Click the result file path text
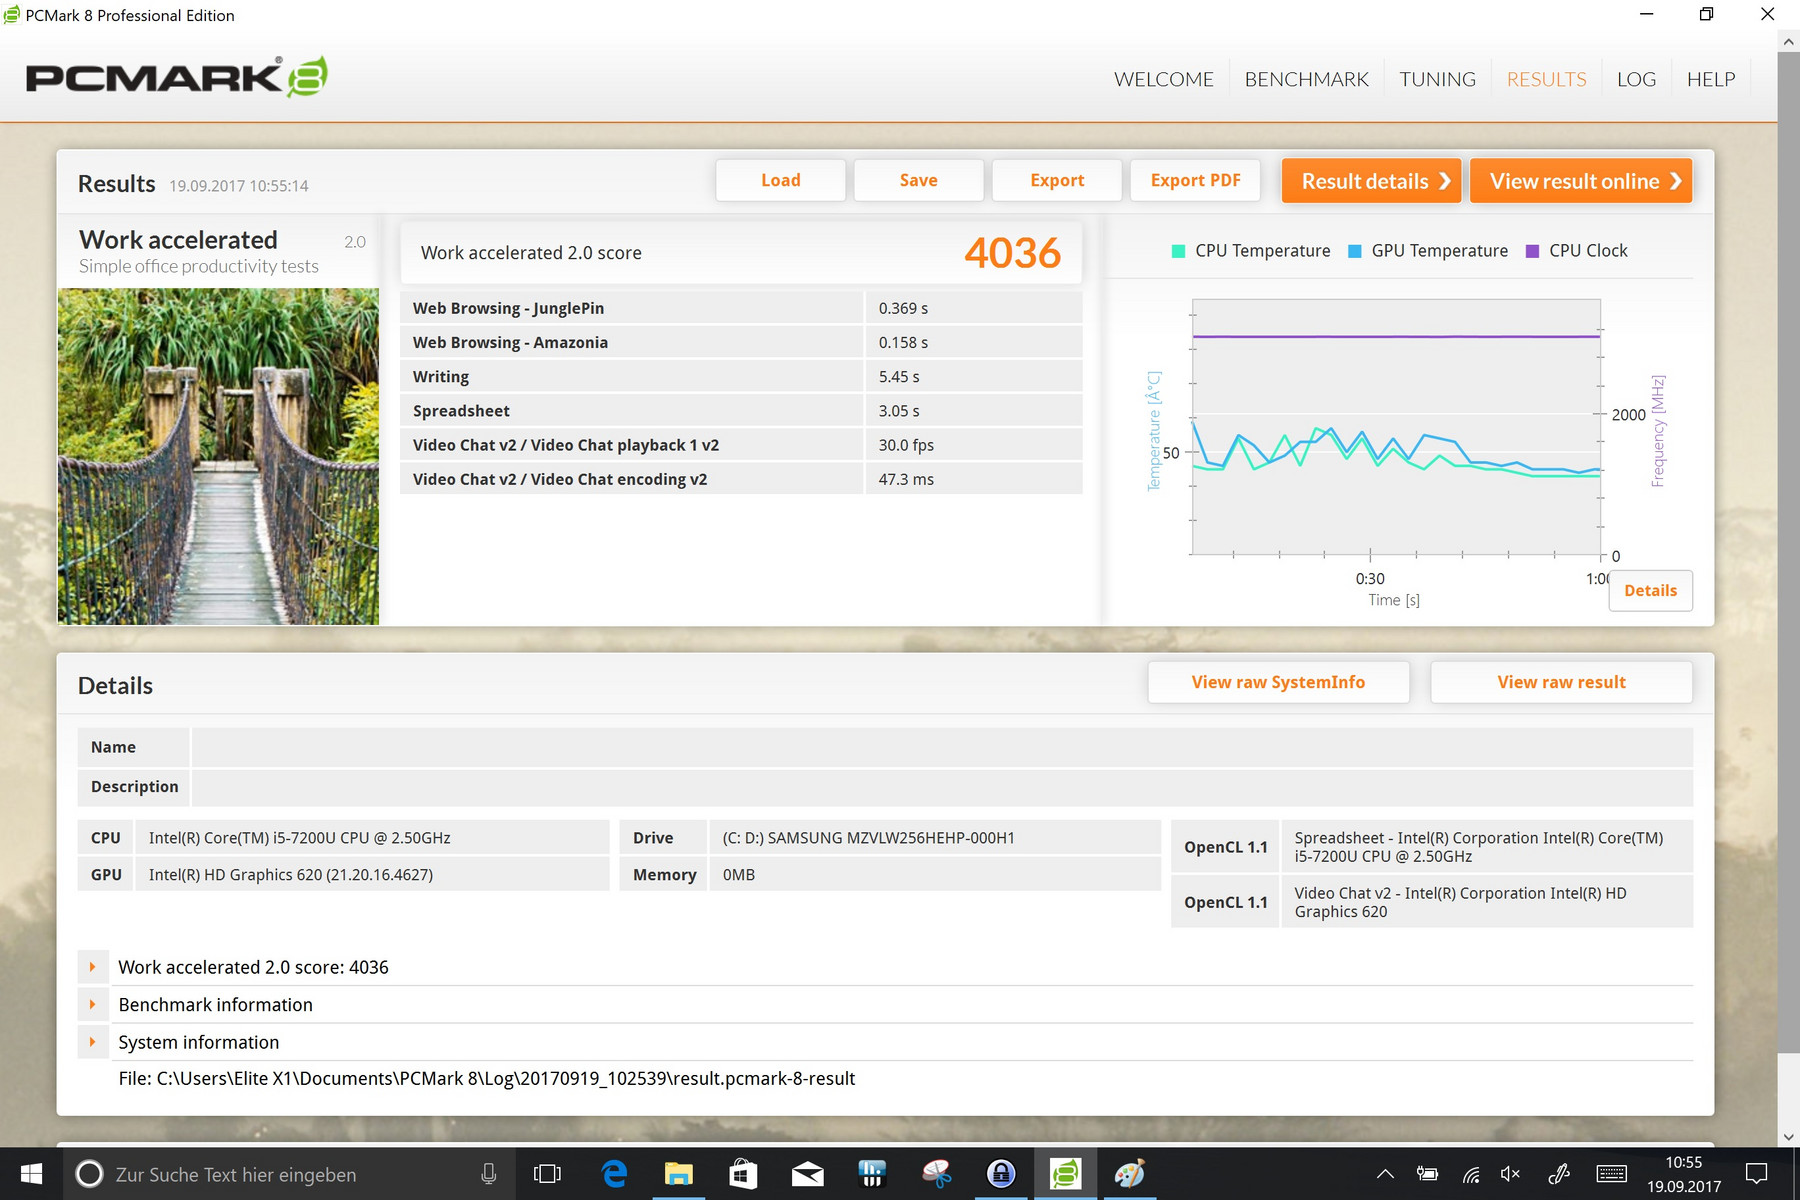 click(486, 1079)
